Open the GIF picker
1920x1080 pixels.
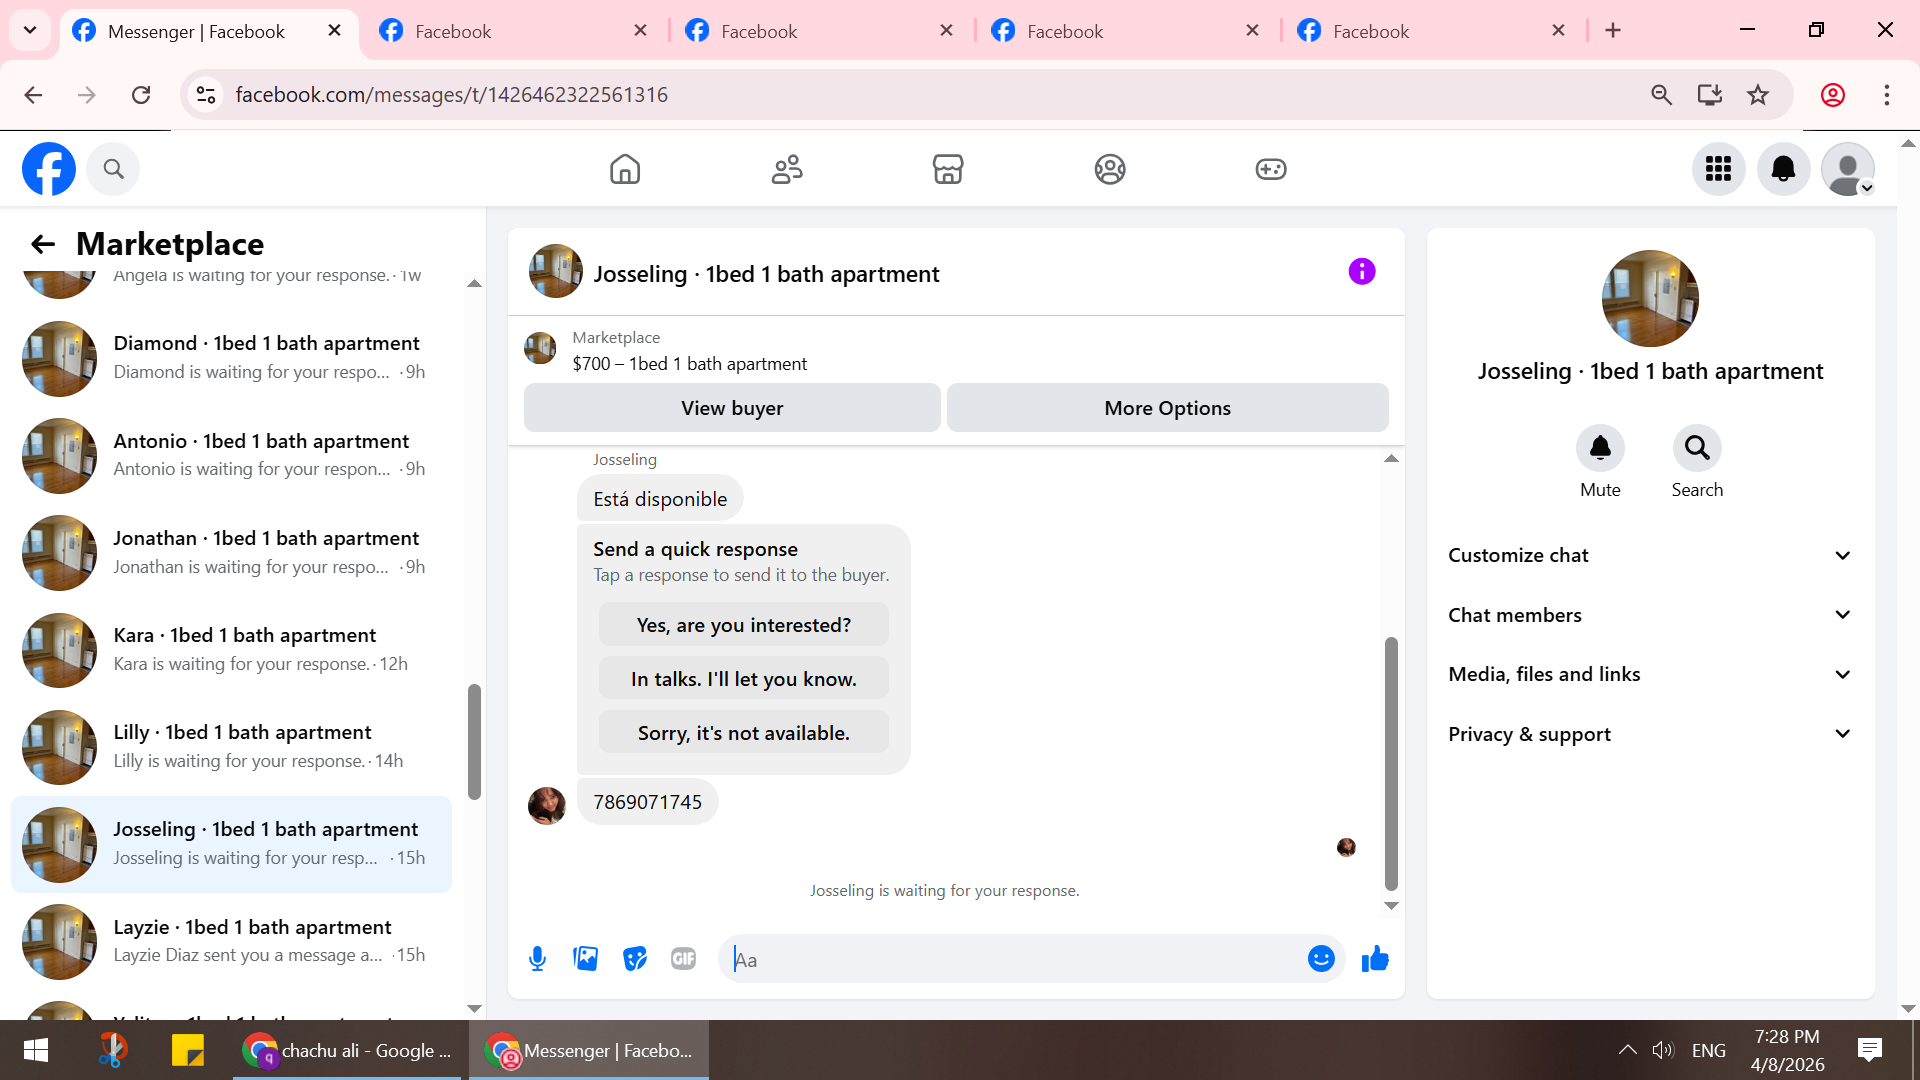[x=684, y=959]
